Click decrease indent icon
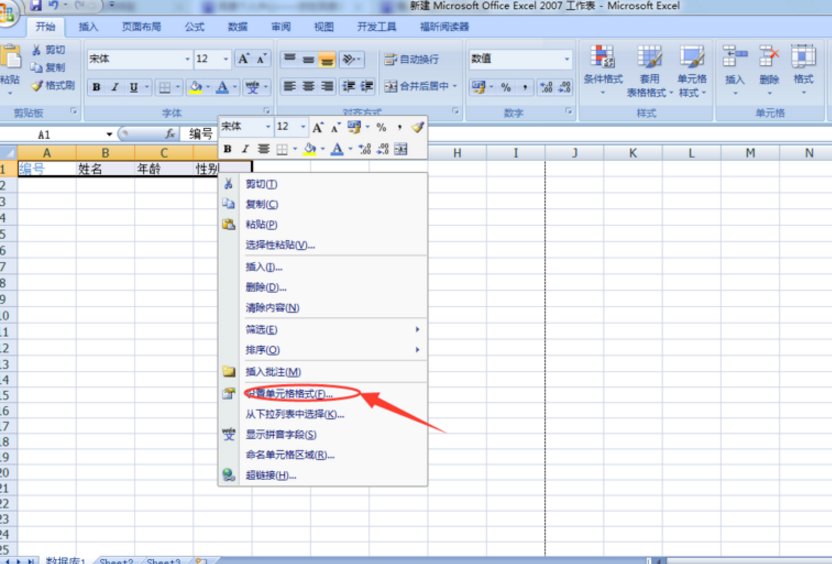This screenshot has width=832, height=564. 349,86
